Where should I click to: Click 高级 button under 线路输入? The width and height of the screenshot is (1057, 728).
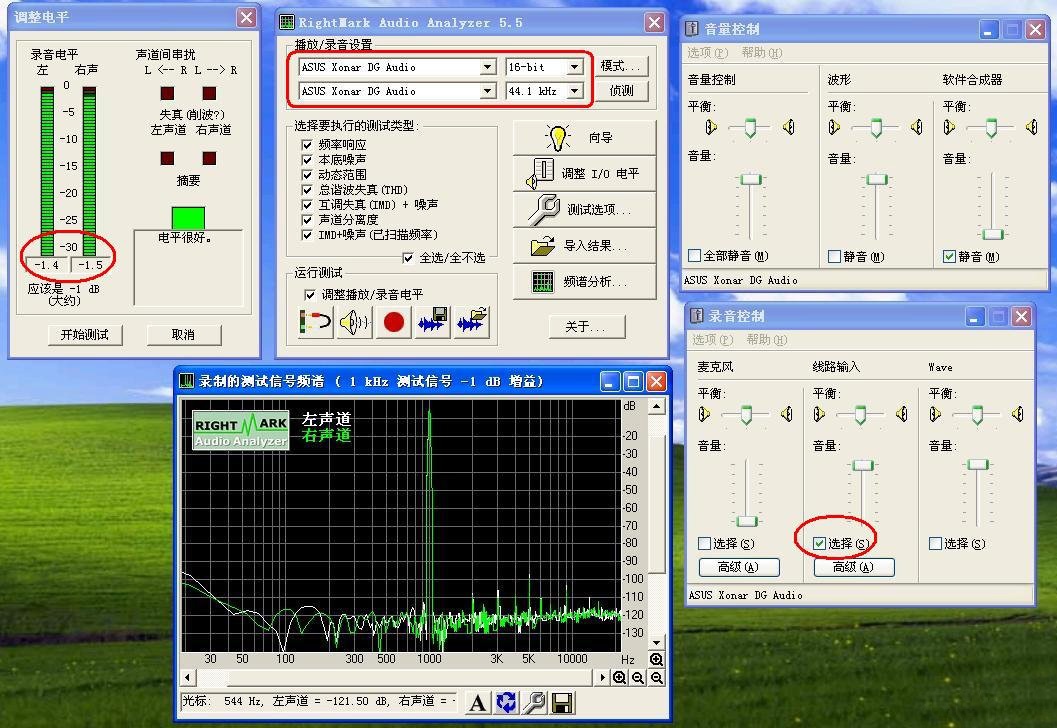pyautogui.click(x=854, y=568)
